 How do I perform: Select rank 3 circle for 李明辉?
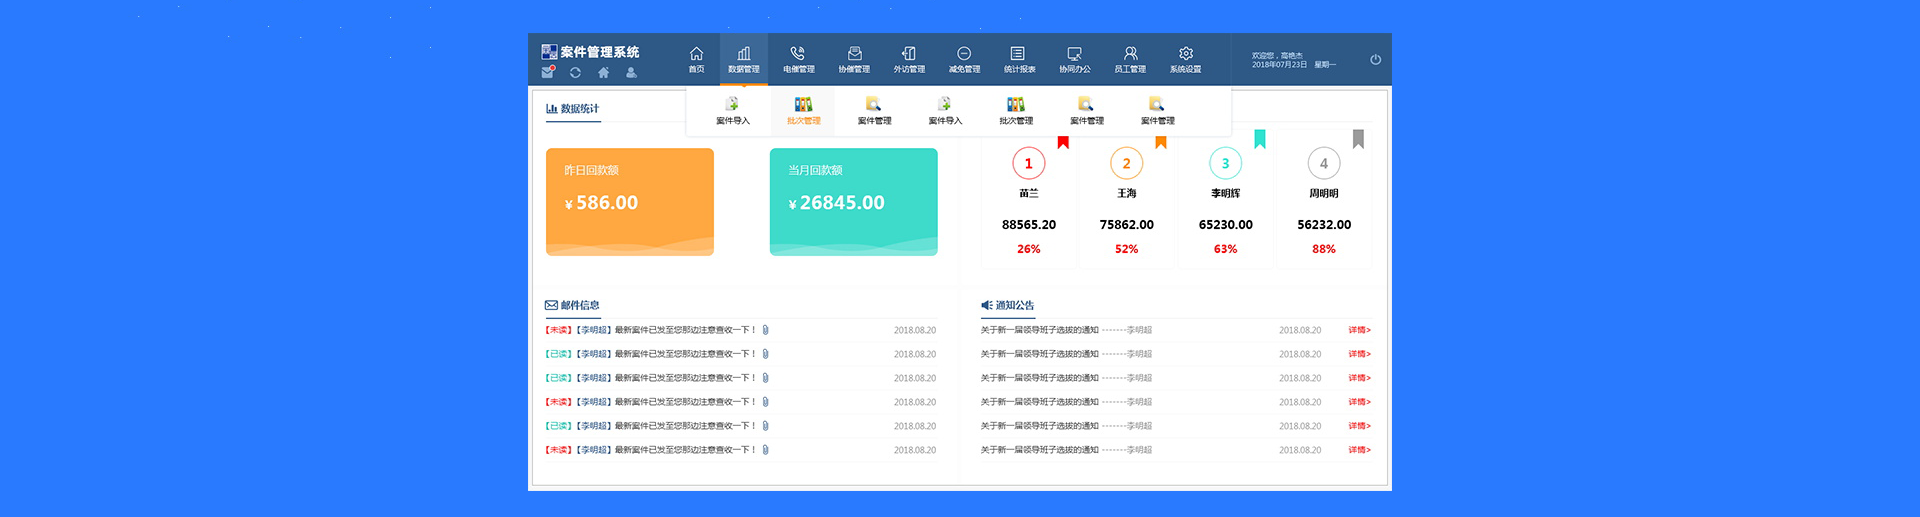tap(1225, 163)
